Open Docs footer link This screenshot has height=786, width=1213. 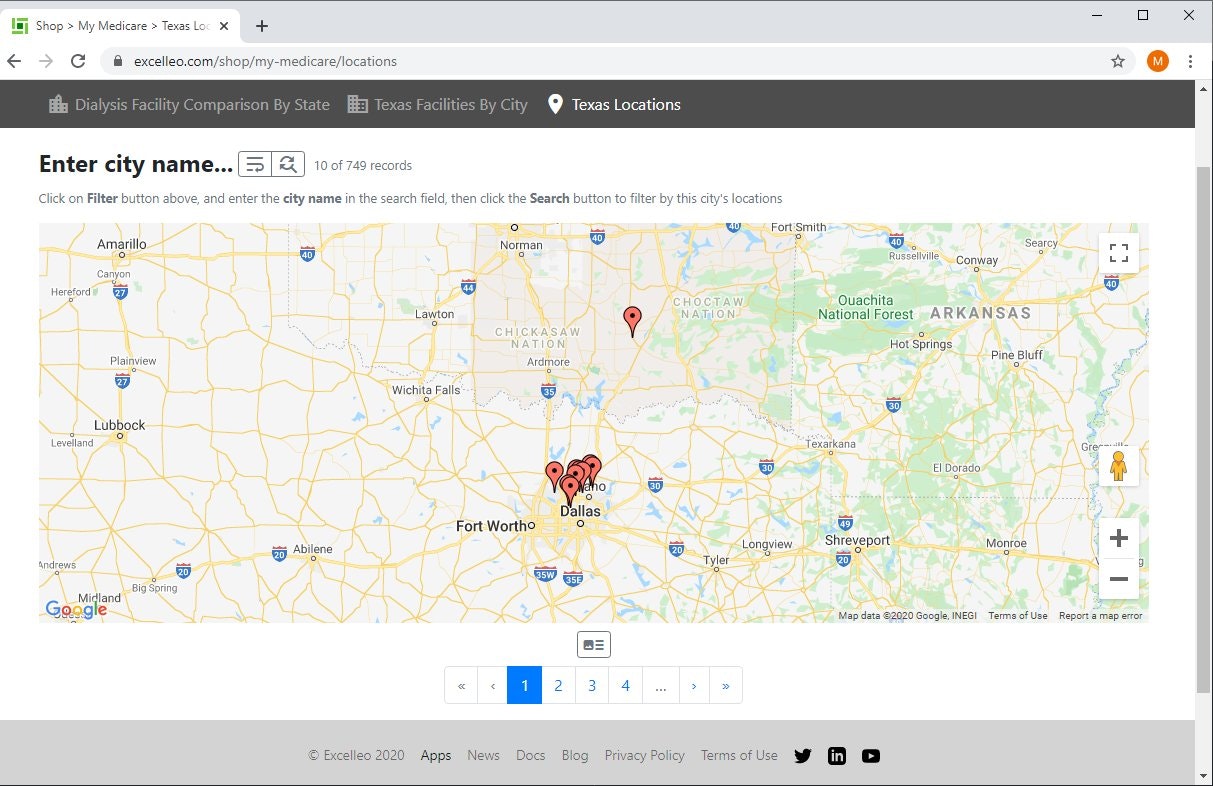pyautogui.click(x=530, y=756)
